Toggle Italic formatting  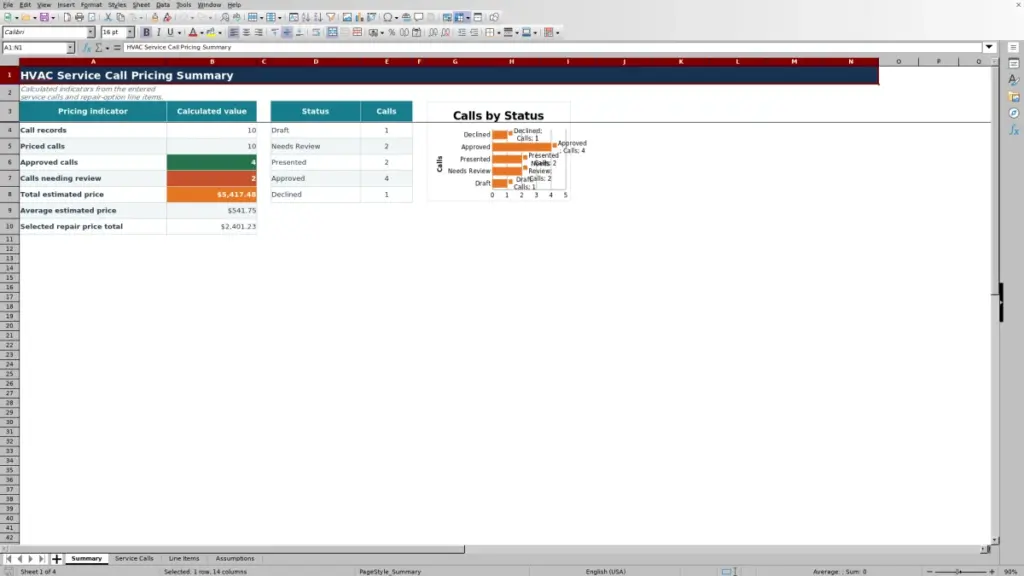point(158,33)
